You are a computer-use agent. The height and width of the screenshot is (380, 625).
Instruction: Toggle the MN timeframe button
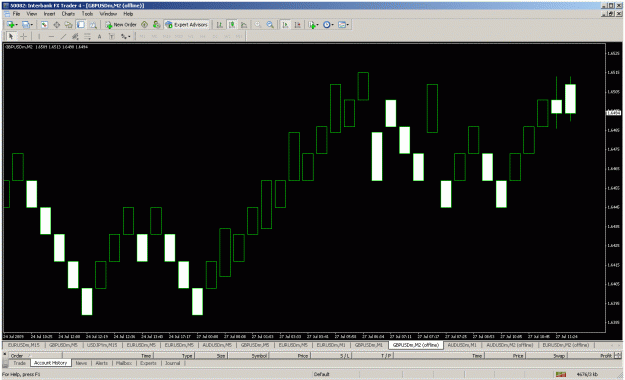click(x=239, y=37)
